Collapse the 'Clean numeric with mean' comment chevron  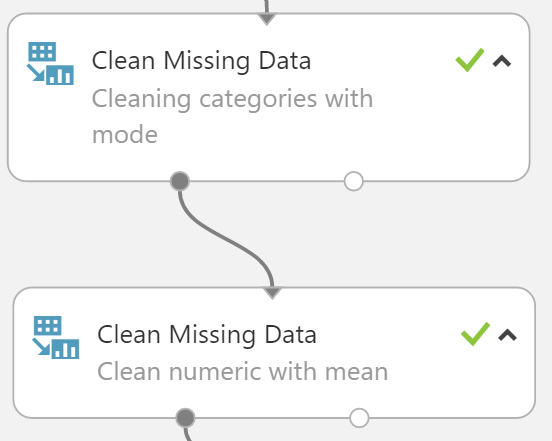click(x=507, y=335)
